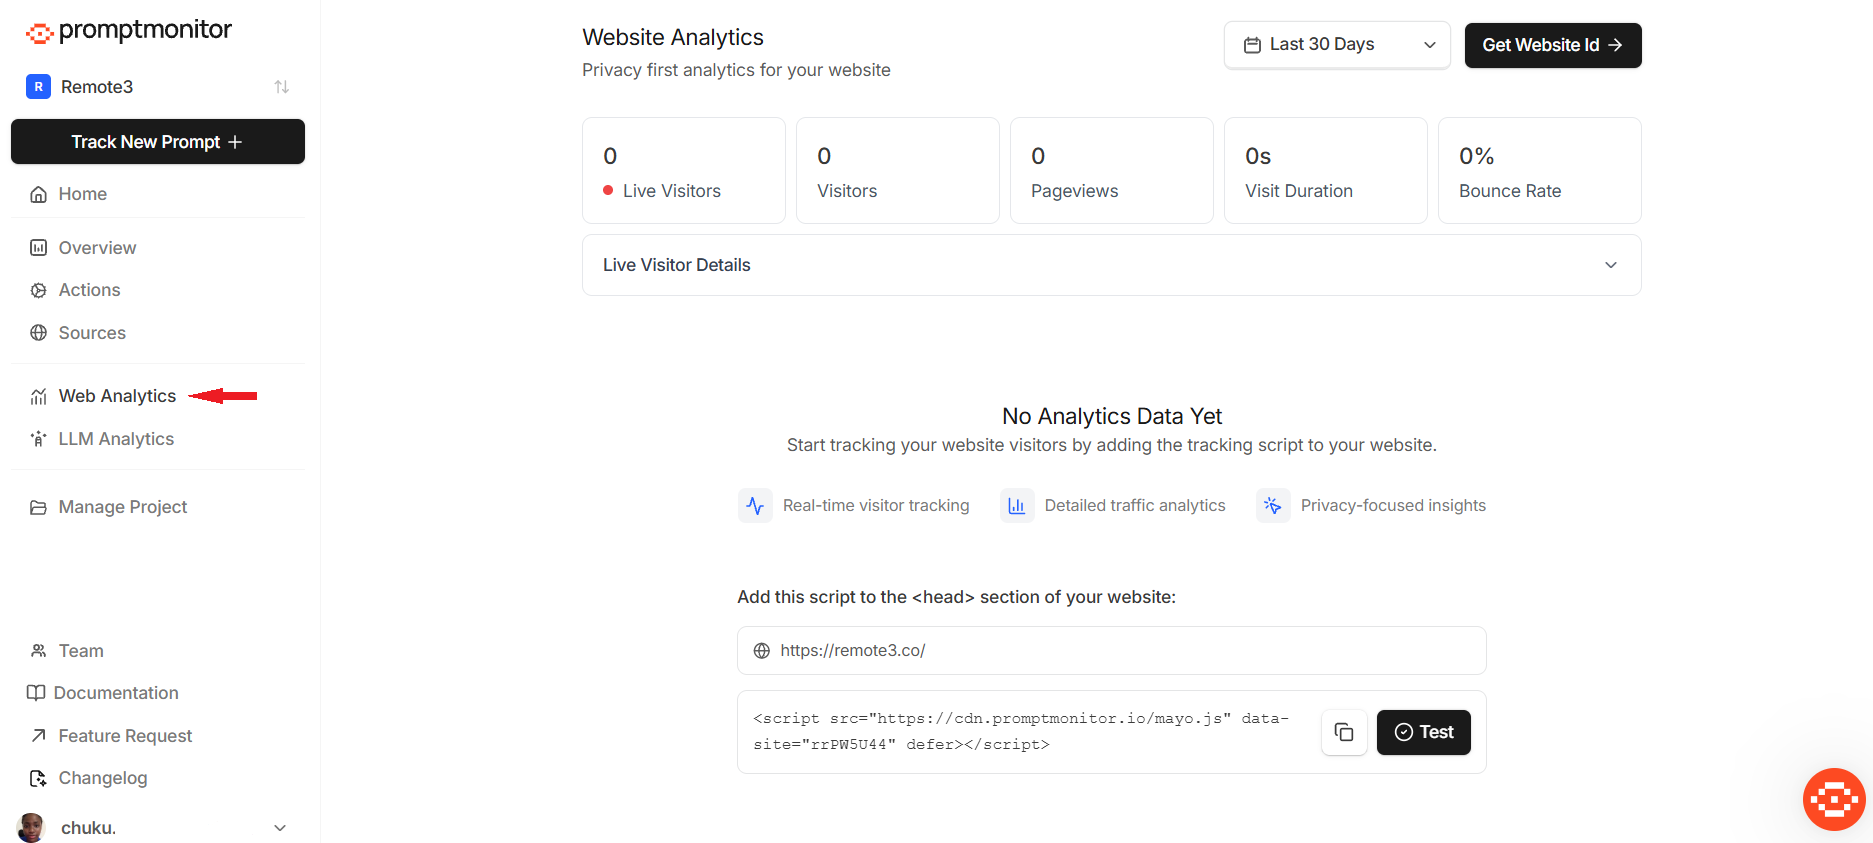
Task: Switch to LLM Analytics
Action: pos(116,439)
